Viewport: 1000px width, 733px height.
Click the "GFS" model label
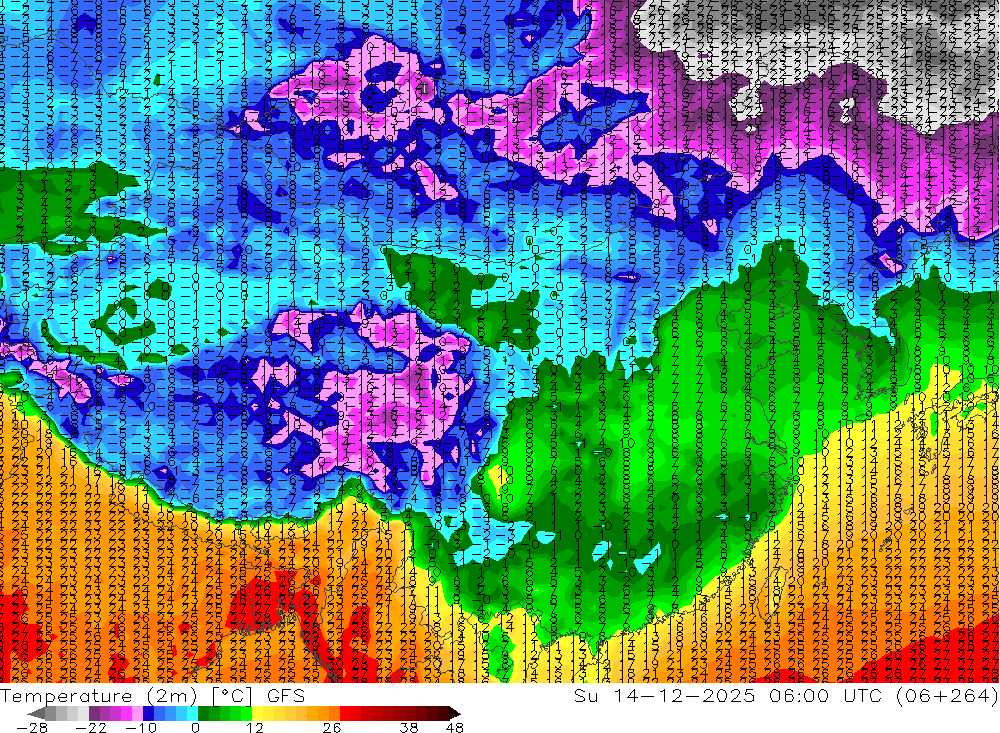click(286, 695)
